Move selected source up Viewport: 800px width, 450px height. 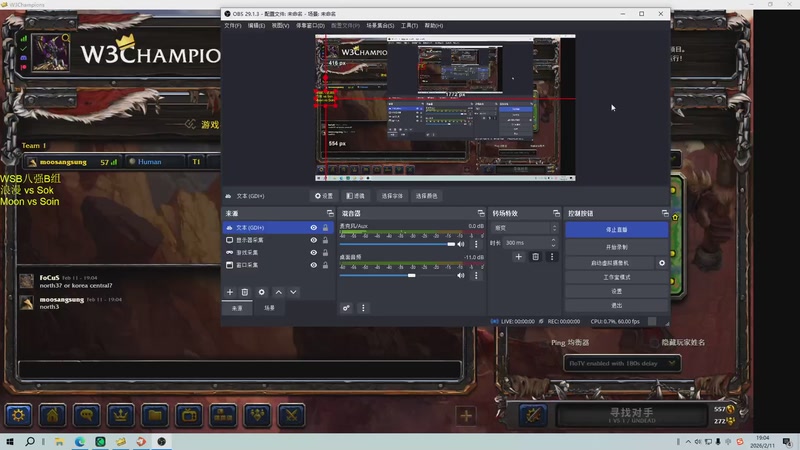pos(279,292)
